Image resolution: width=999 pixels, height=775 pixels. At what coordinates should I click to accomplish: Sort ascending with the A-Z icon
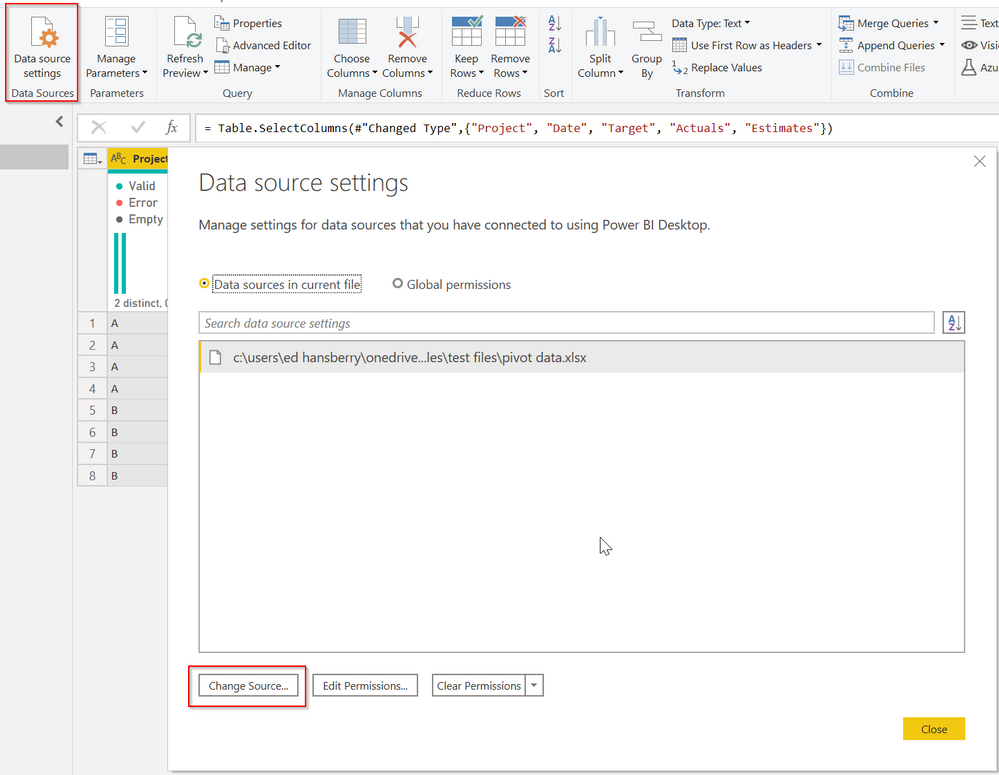click(554, 24)
